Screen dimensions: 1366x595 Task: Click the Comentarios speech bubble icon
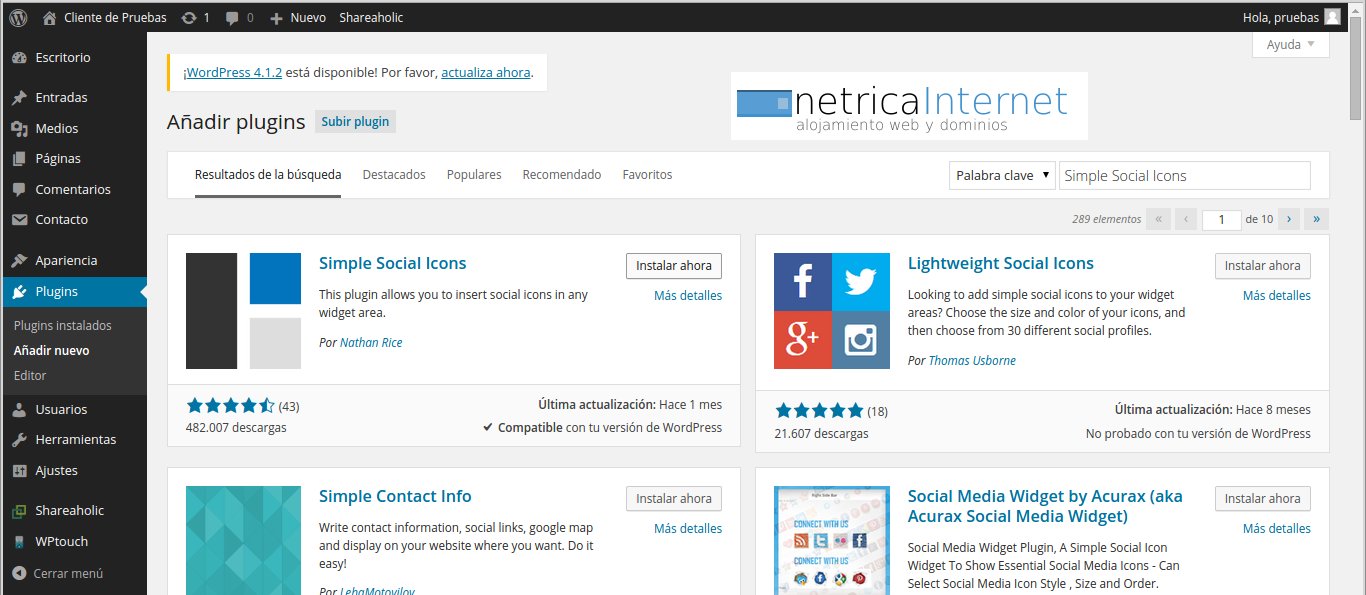point(19,190)
